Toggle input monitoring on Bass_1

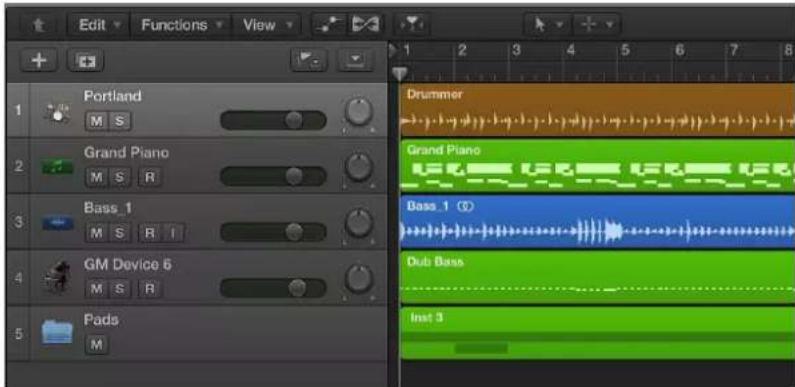coord(172,233)
